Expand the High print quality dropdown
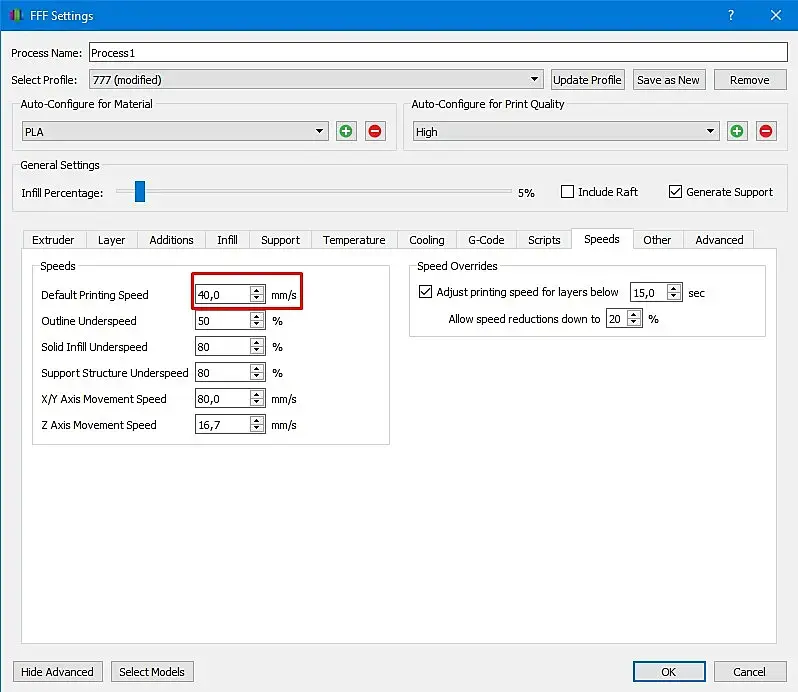Screen dimensions: 798x692 click(x=566, y=131)
